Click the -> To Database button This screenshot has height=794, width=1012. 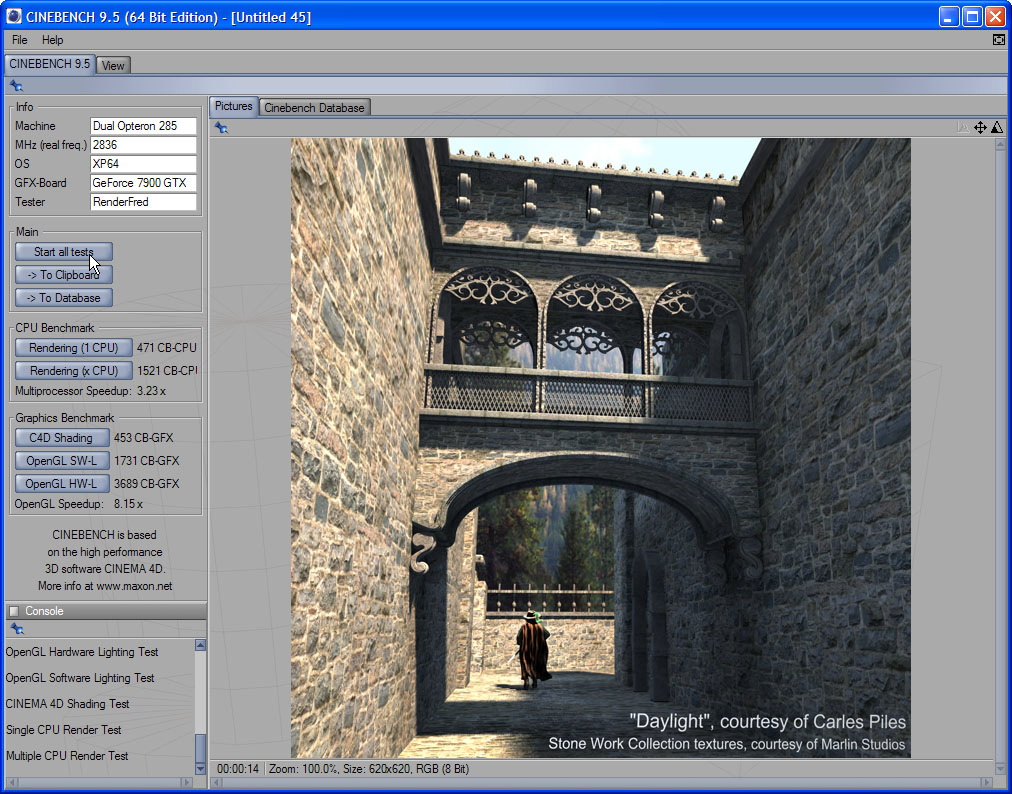tap(64, 298)
